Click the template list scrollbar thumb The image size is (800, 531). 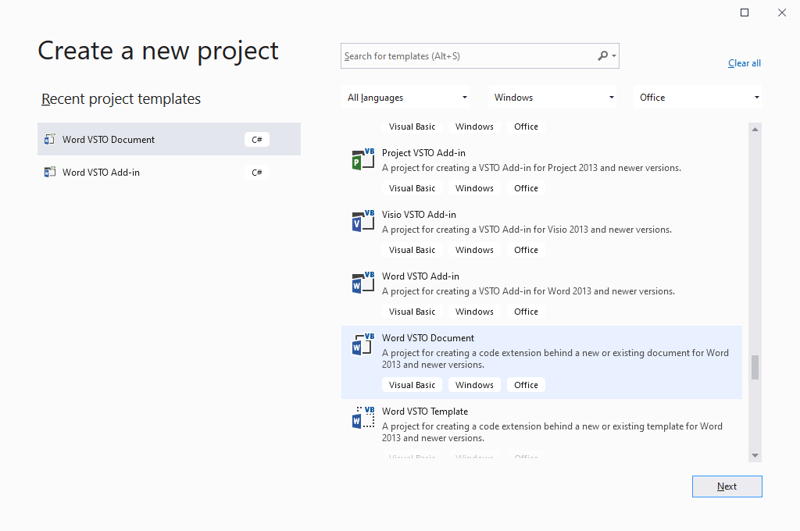pos(755,367)
